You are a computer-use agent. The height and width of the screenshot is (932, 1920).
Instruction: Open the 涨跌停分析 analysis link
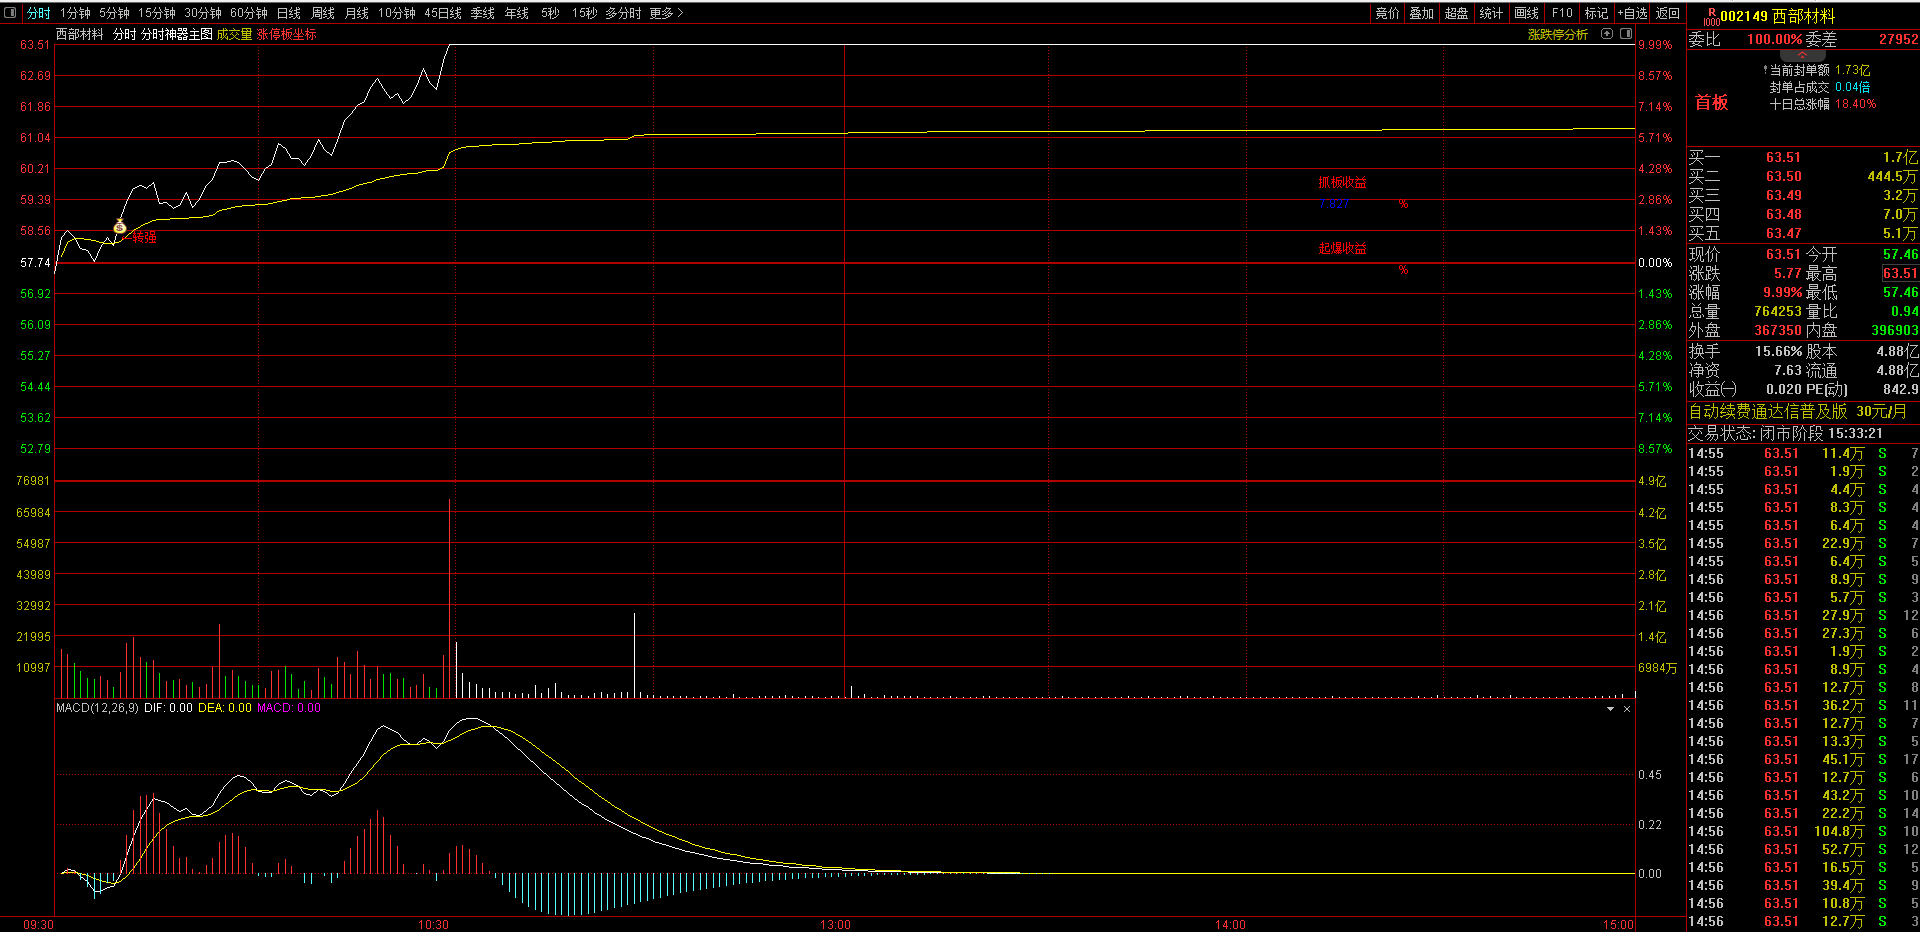pos(1558,34)
